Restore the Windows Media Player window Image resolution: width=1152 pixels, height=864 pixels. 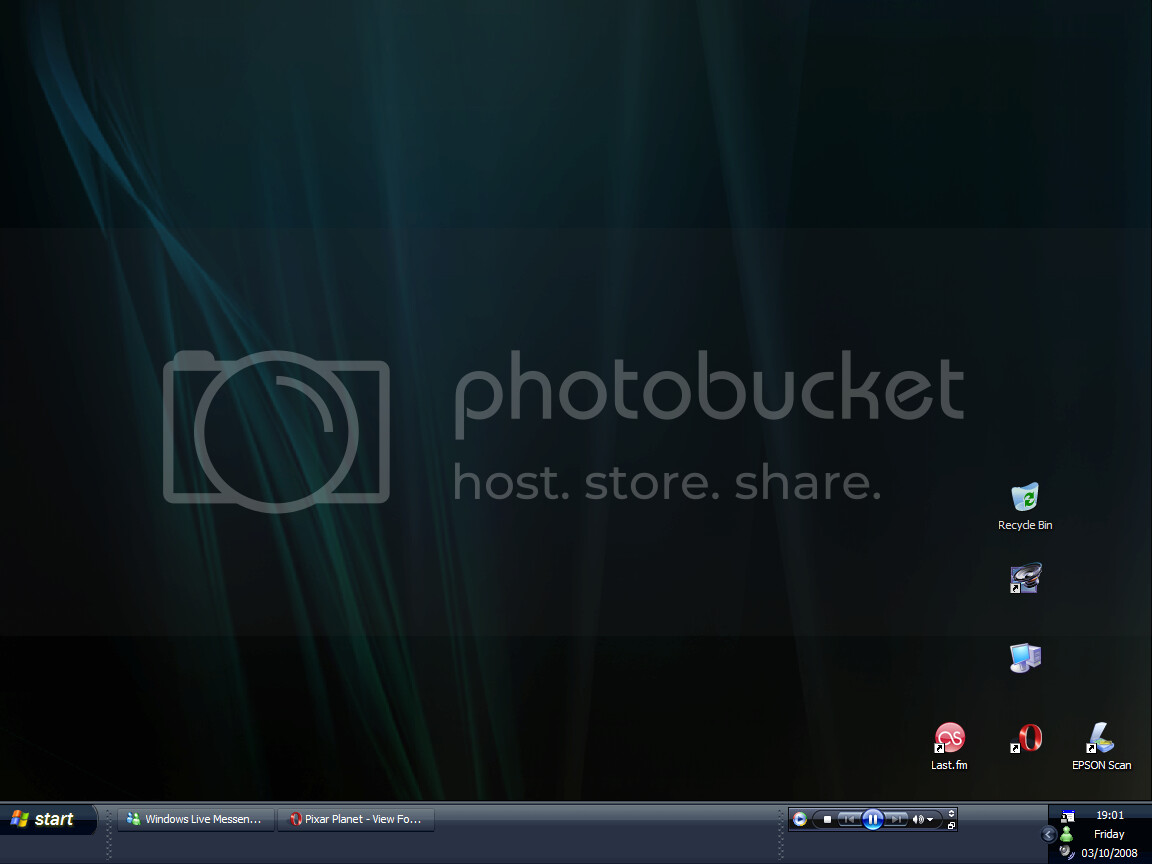tap(951, 826)
